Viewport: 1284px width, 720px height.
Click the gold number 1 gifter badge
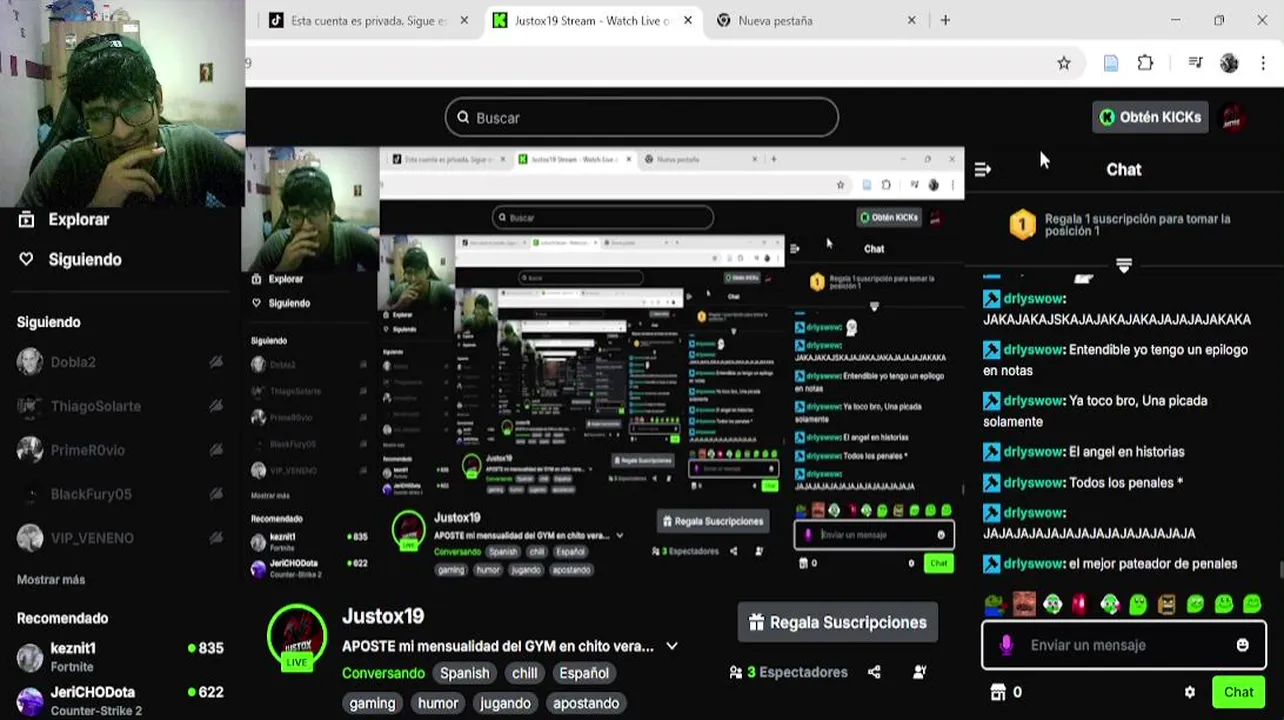click(1022, 225)
